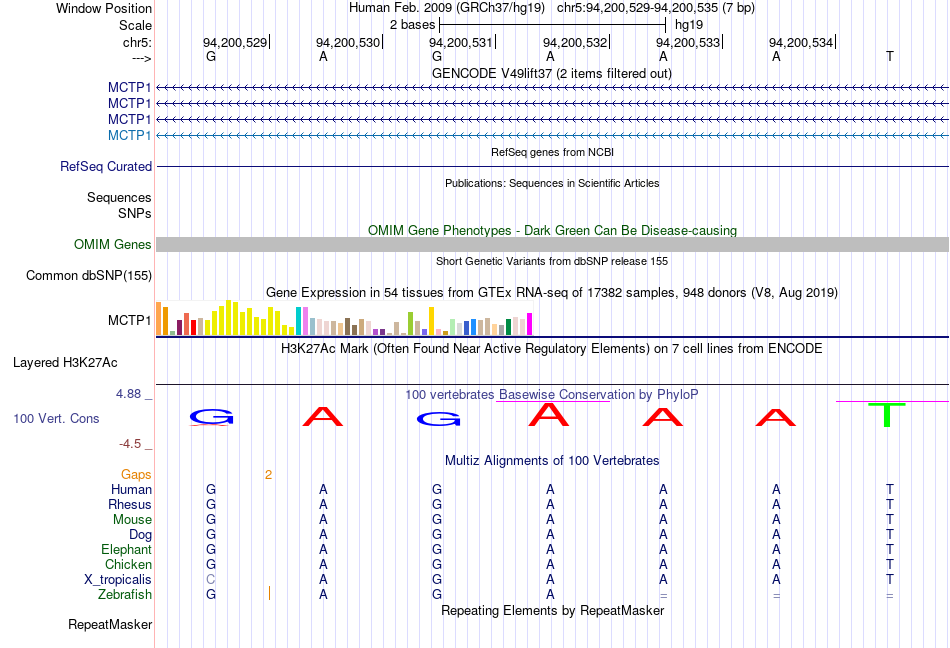The width and height of the screenshot is (950, 648).
Task: Click the green T conservation logo letter
Action: click(x=886, y=415)
